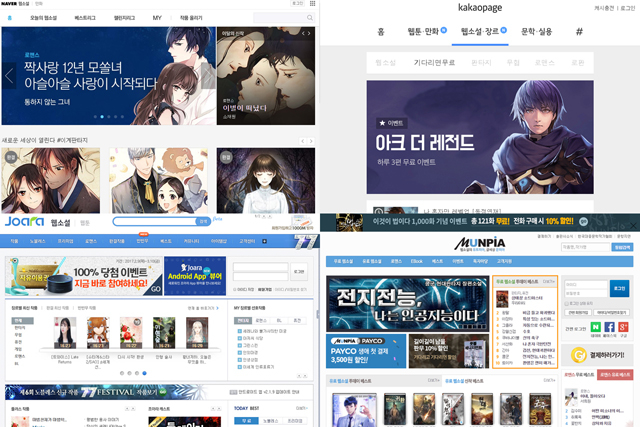This screenshot has height=427, width=640.
Task: Click the GO icon on Joara event banner
Action: tap(156, 289)
